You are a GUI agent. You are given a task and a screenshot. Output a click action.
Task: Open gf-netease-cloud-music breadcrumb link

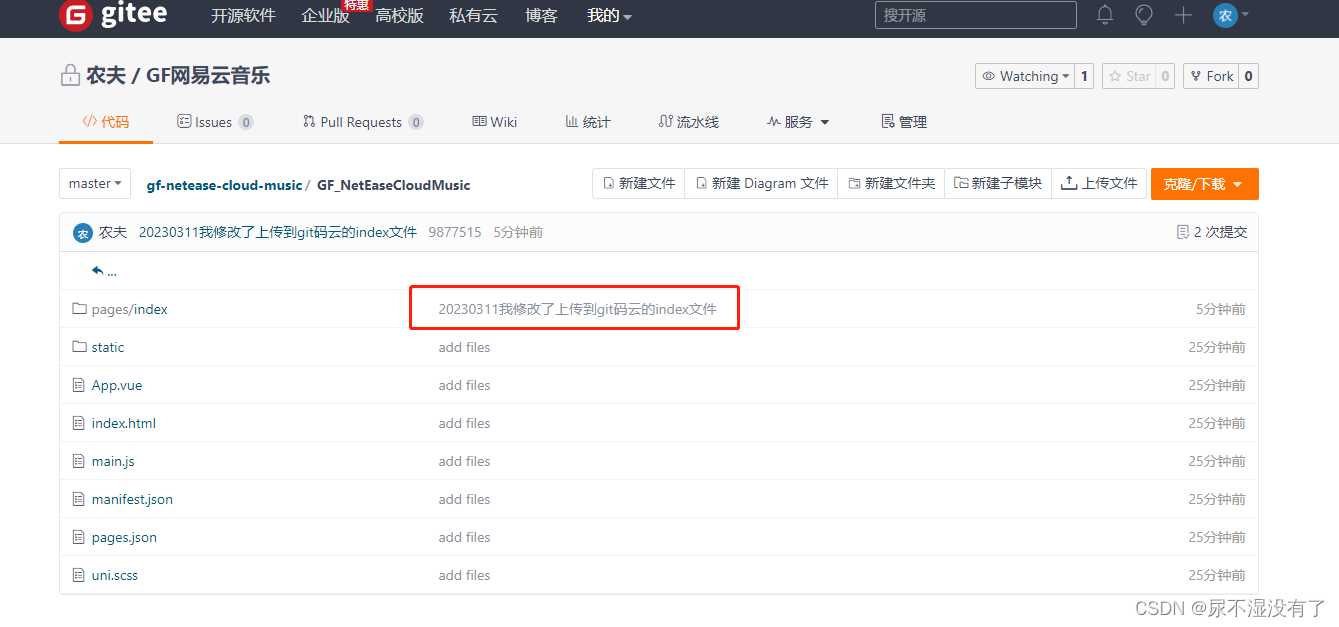[x=224, y=185]
